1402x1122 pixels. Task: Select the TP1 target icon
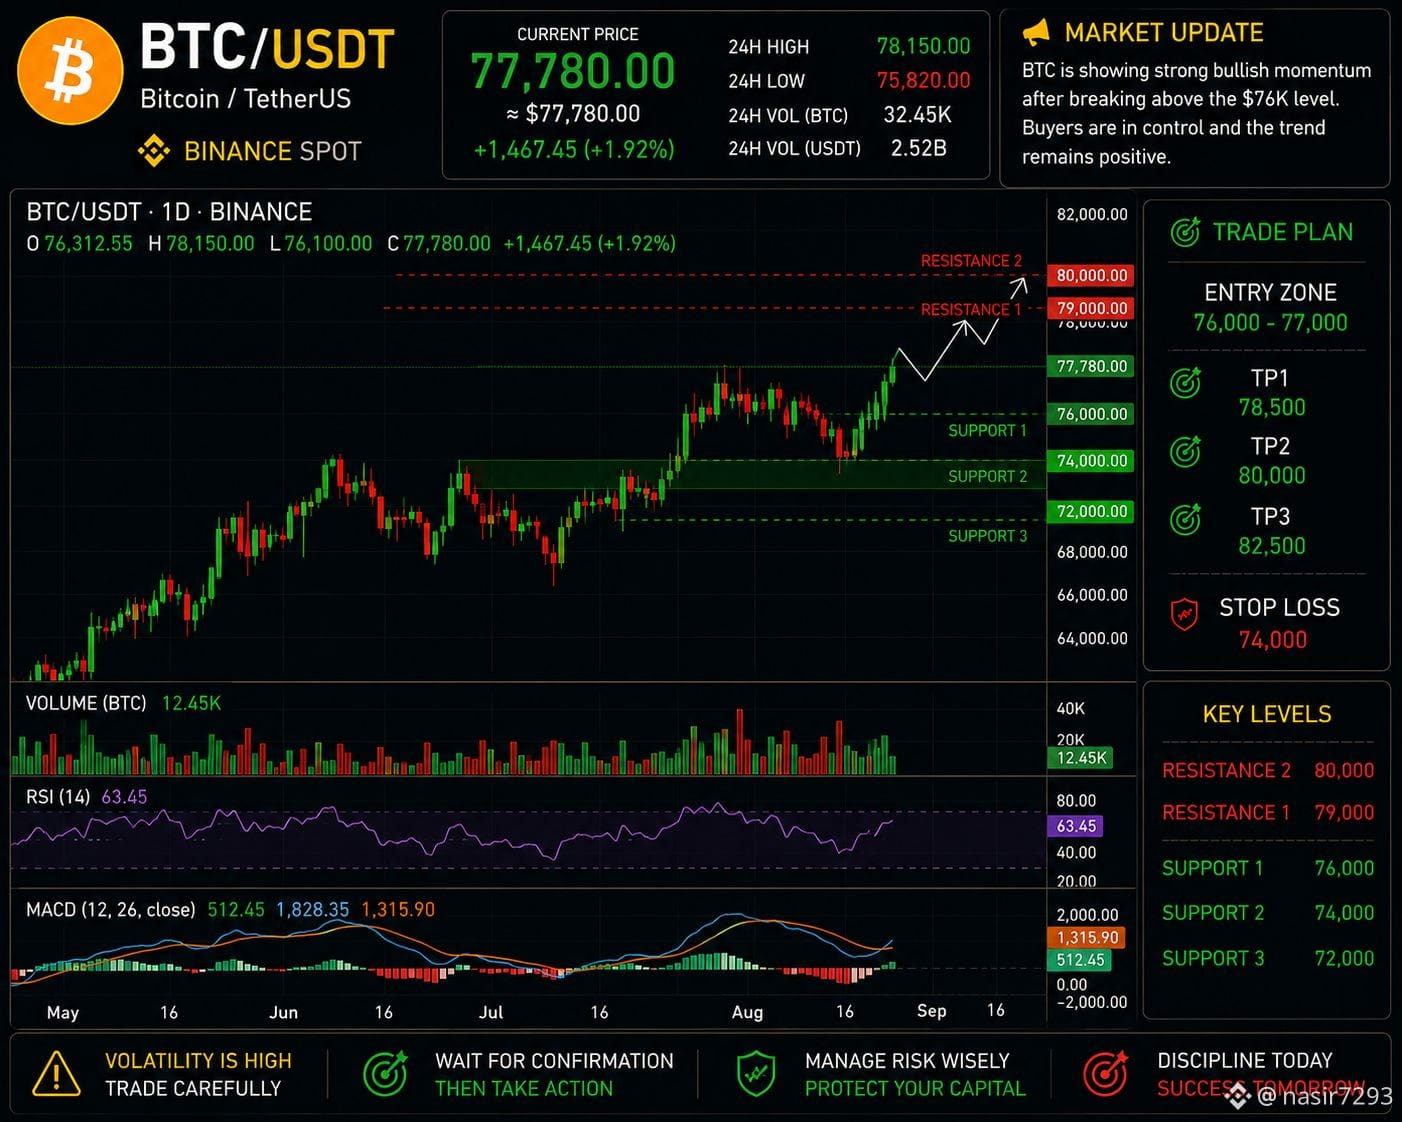[x=1185, y=382]
